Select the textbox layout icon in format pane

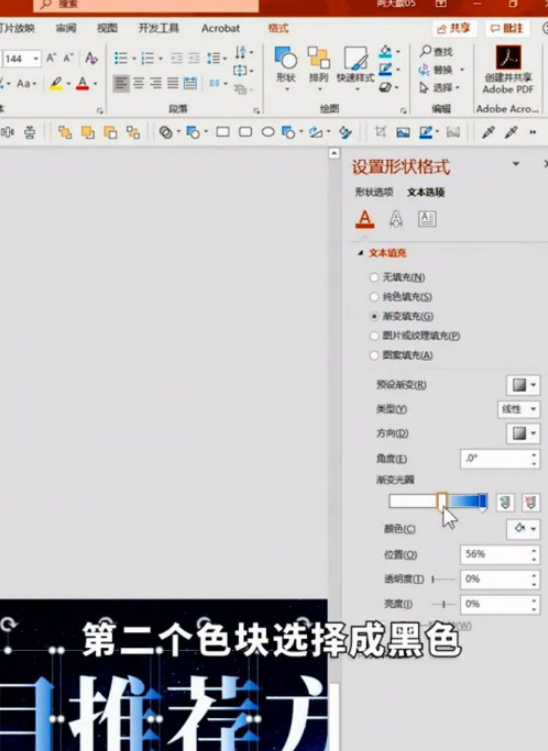click(427, 219)
